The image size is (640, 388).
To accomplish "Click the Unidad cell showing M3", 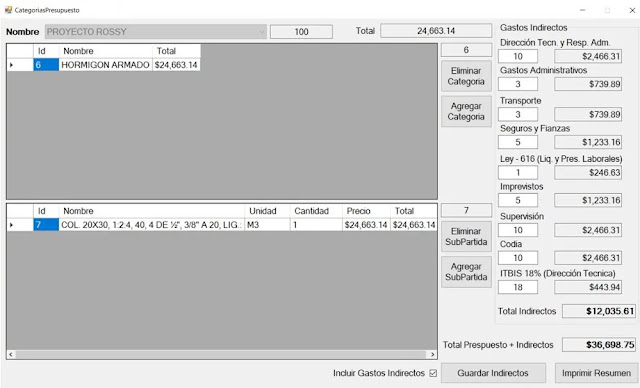I will (x=267, y=225).
